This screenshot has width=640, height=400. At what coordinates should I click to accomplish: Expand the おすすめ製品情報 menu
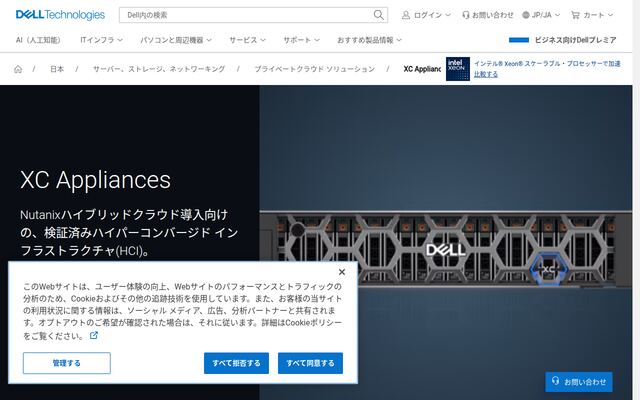pos(369,40)
